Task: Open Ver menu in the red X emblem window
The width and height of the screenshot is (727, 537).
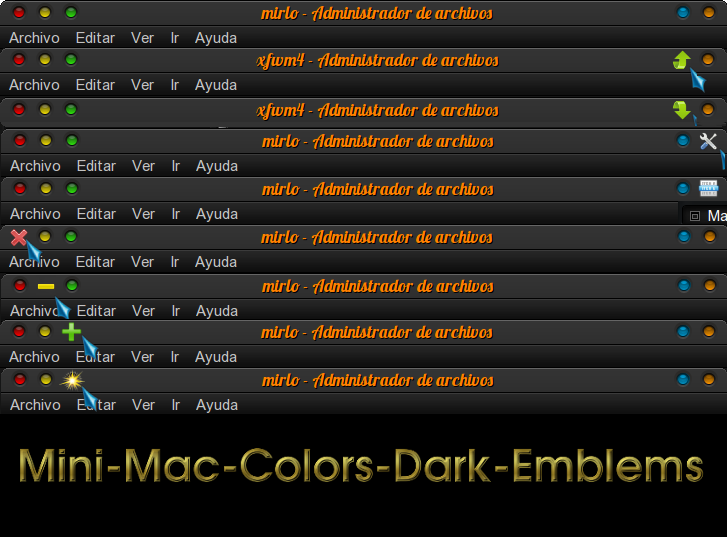Action: pyautogui.click(x=142, y=262)
